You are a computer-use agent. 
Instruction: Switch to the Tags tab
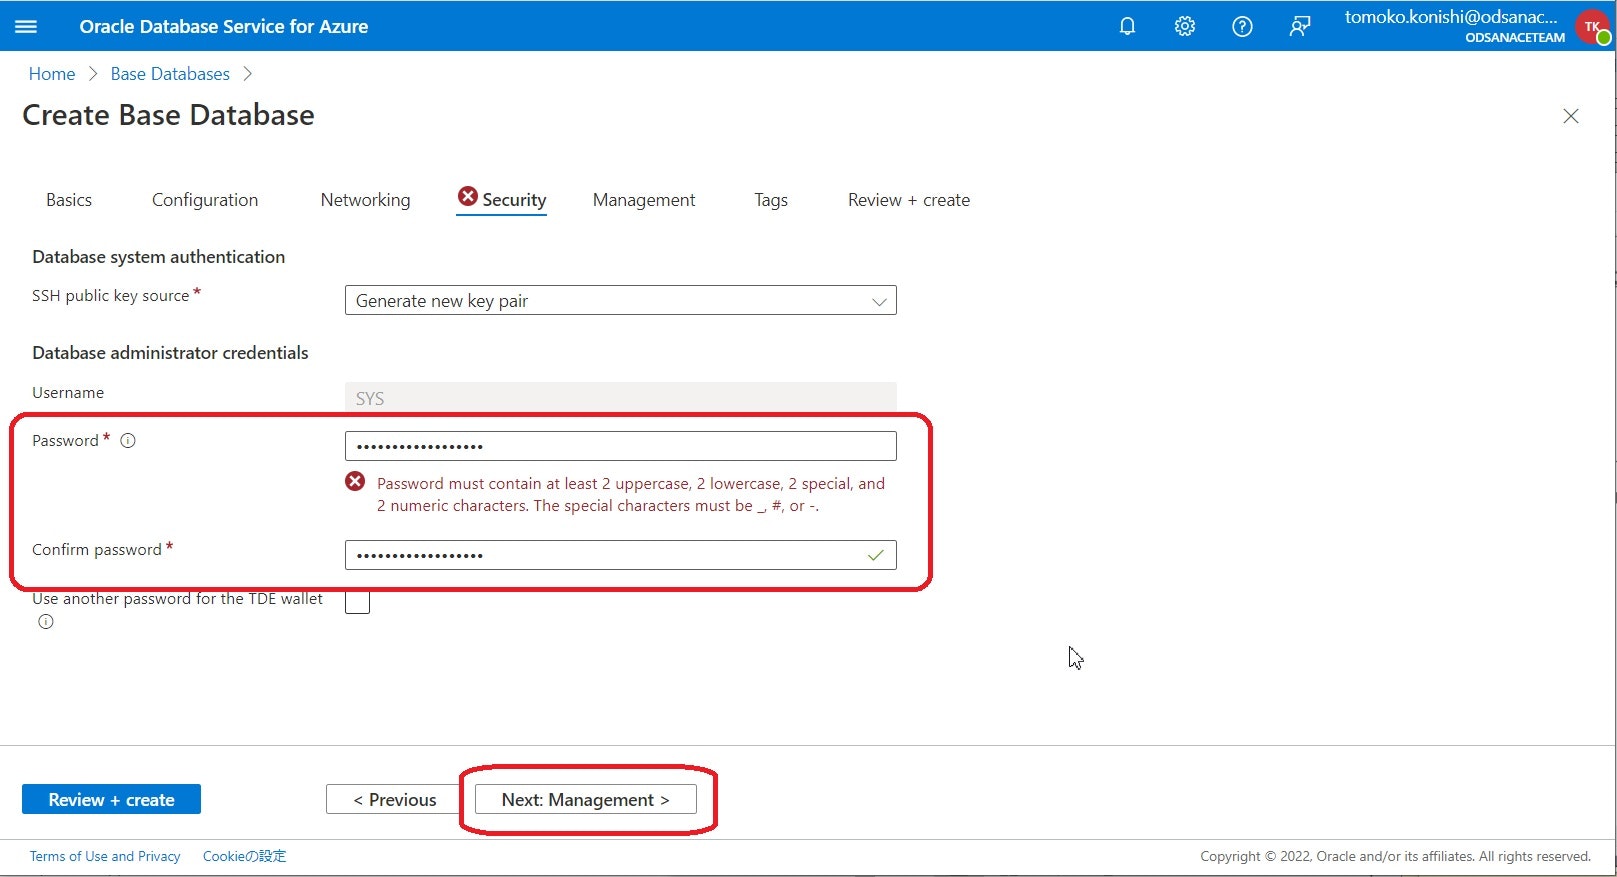point(771,200)
